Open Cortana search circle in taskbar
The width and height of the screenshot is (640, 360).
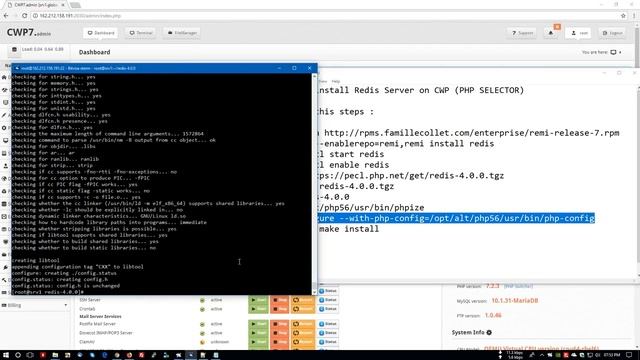point(18,355)
